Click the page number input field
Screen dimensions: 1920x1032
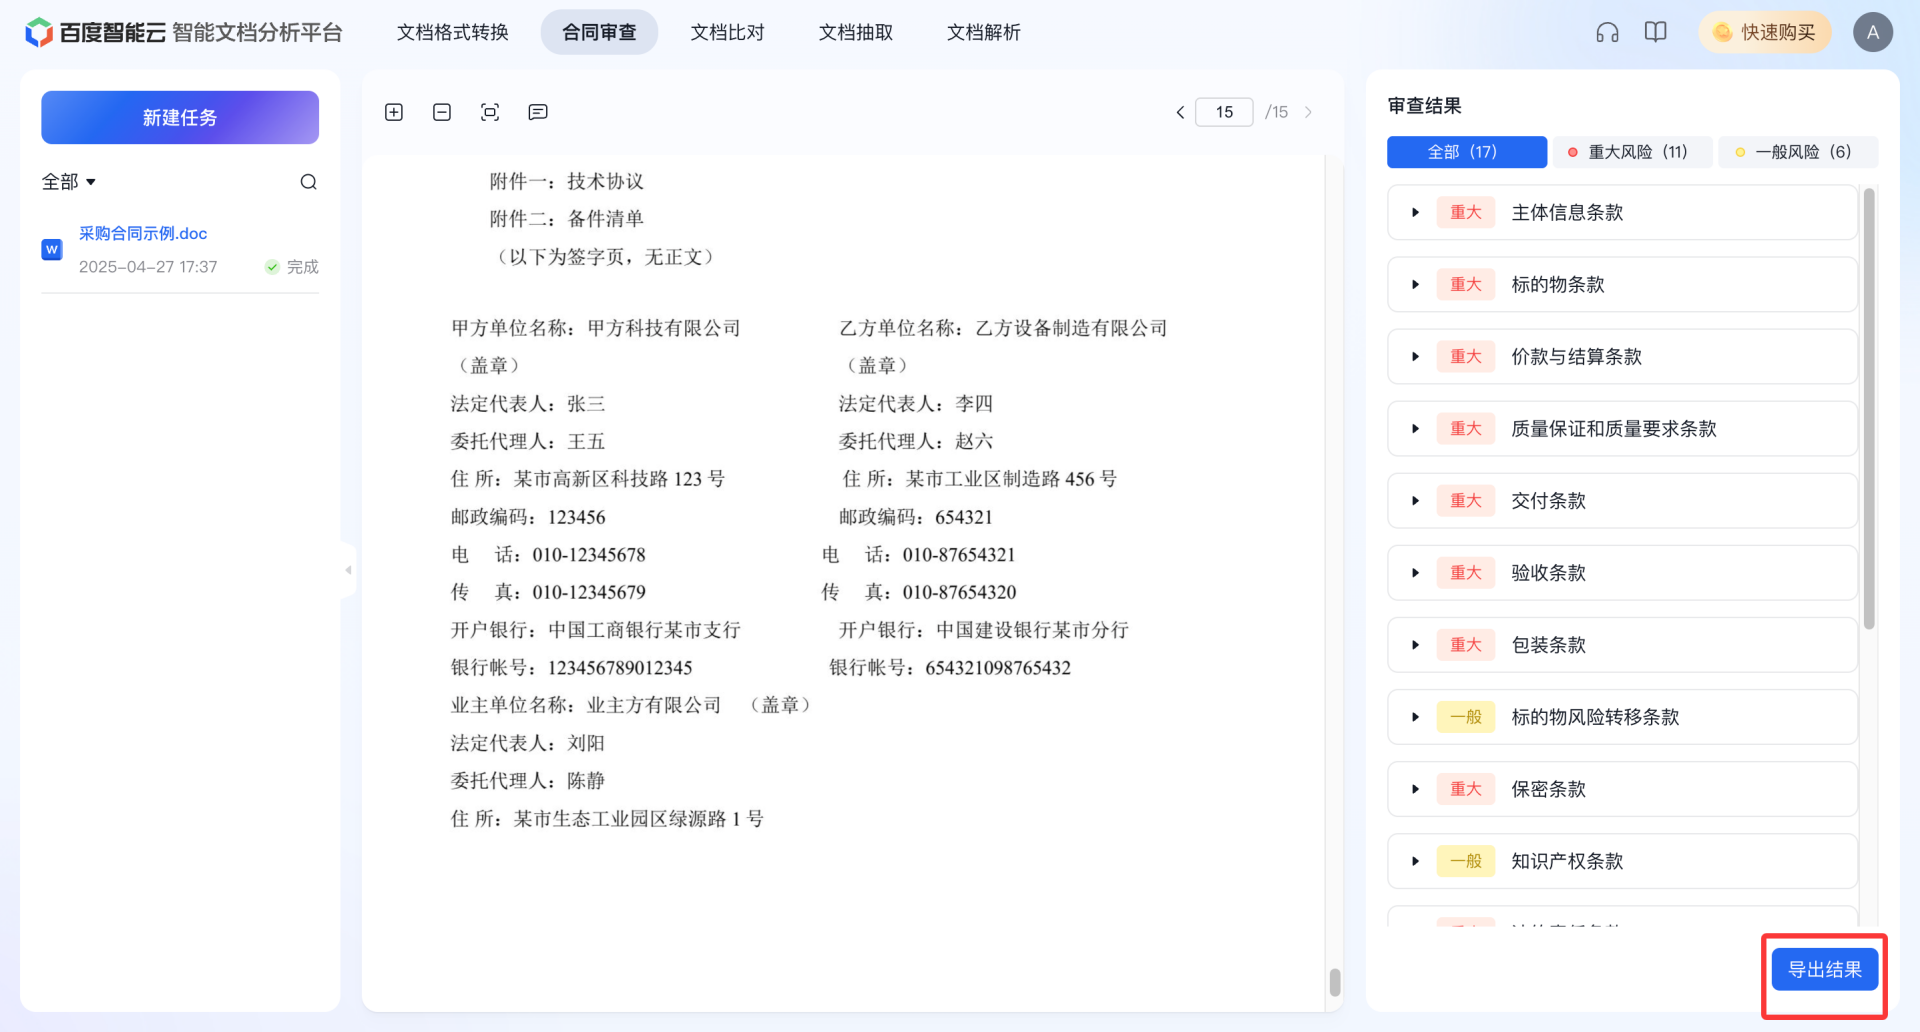coord(1224,112)
